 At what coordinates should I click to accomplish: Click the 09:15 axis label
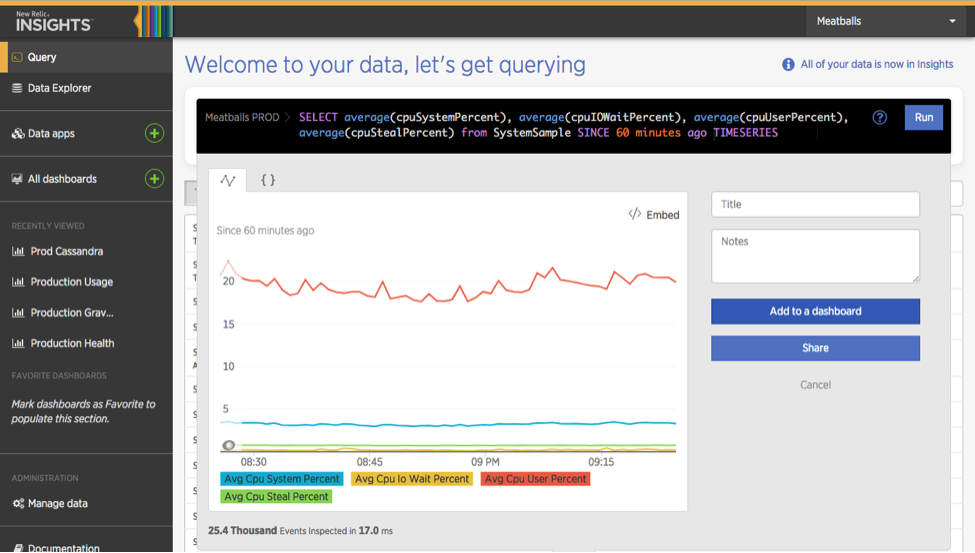click(x=601, y=462)
